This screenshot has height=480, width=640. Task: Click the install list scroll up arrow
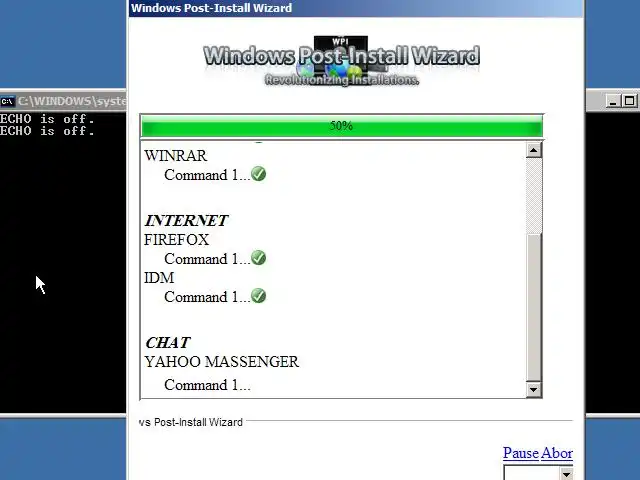pyautogui.click(x=533, y=150)
